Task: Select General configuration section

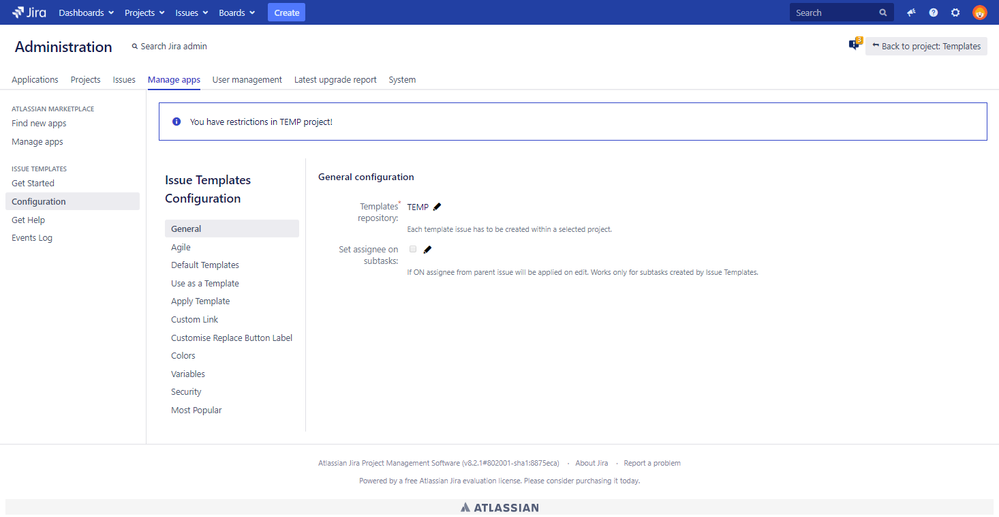Action: (232, 228)
